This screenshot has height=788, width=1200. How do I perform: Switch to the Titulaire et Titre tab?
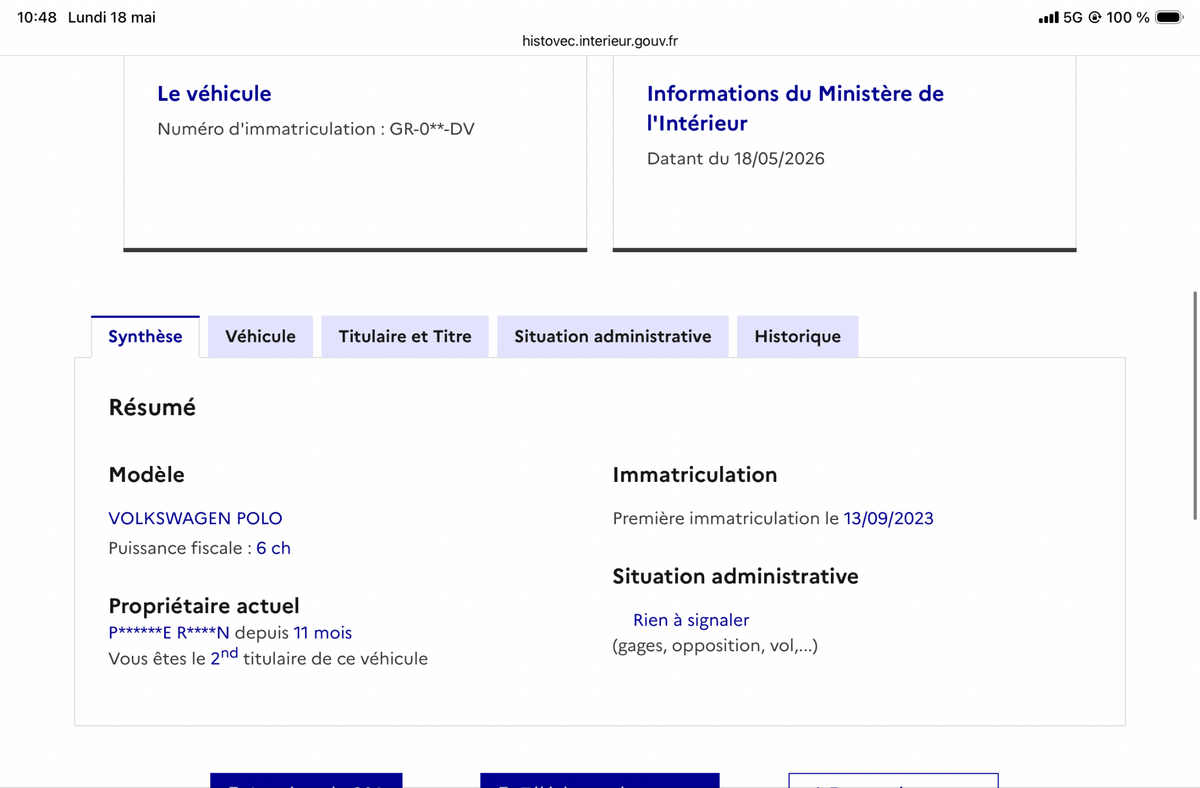point(405,336)
